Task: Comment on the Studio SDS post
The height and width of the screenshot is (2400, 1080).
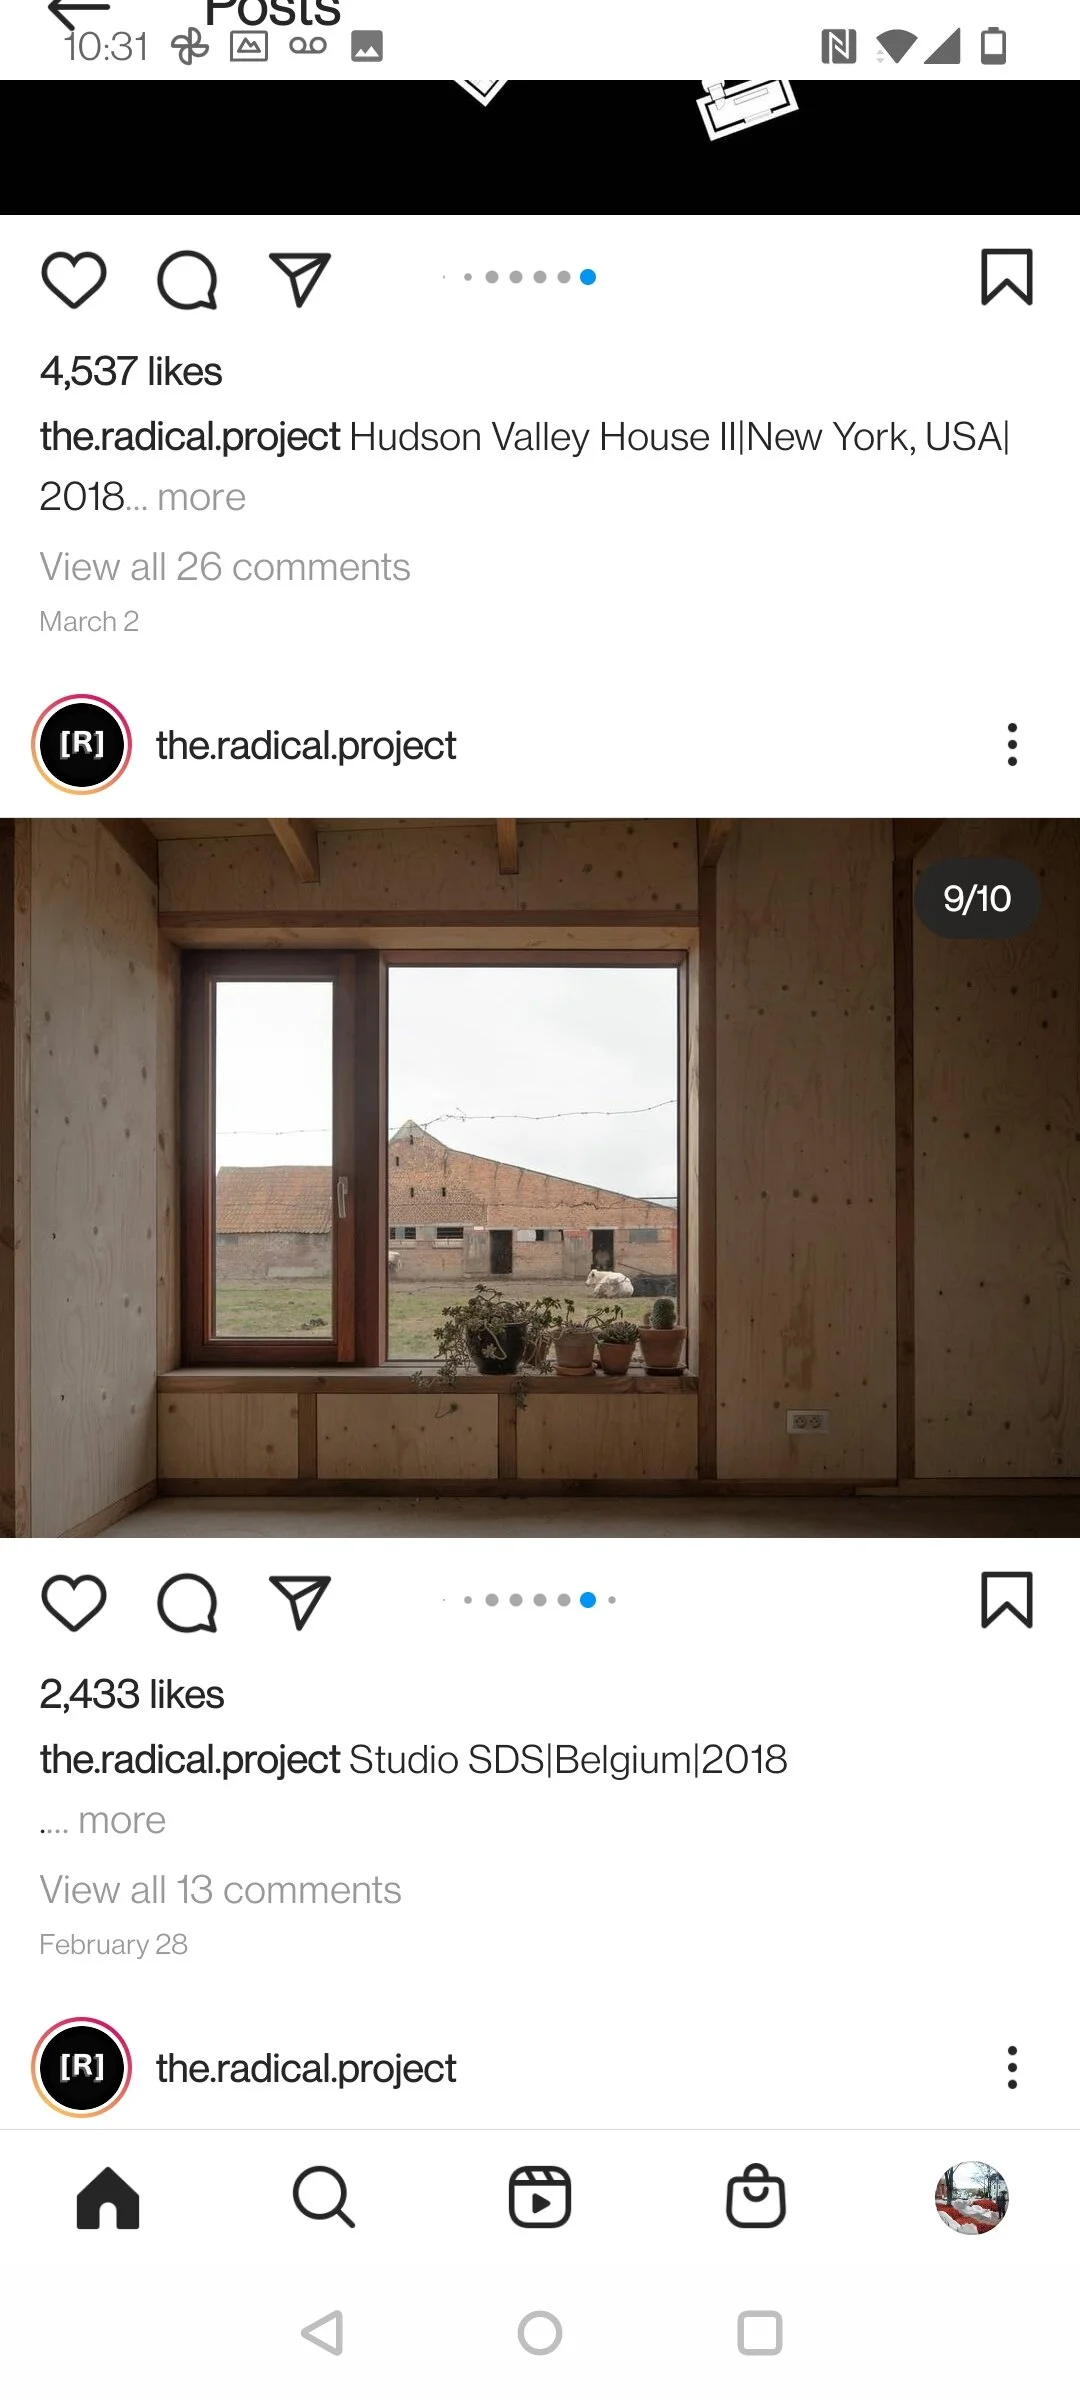Action: [187, 1602]
